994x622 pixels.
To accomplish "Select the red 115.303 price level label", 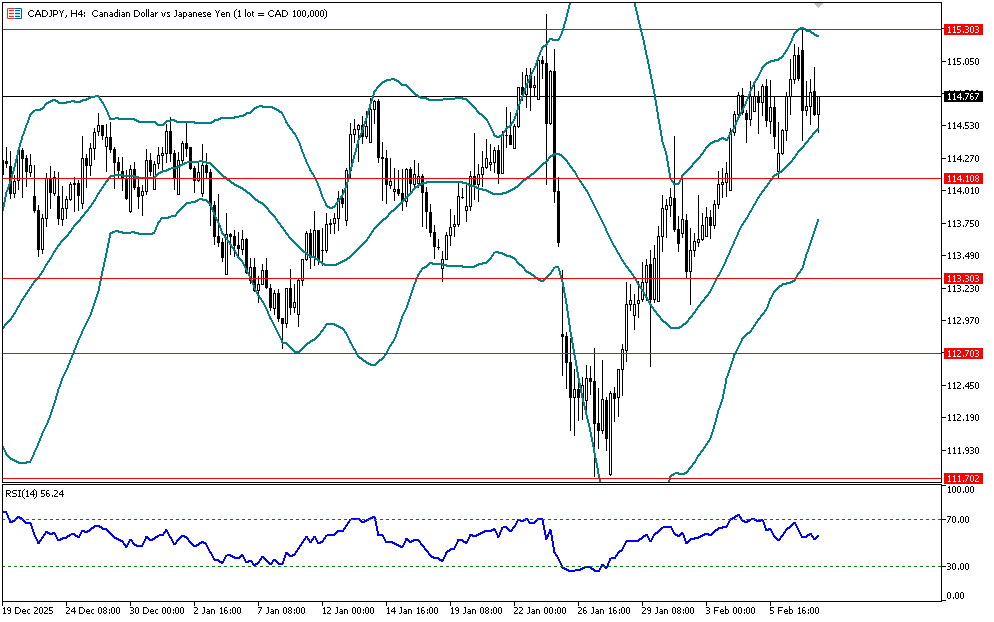I will [961, 30].
